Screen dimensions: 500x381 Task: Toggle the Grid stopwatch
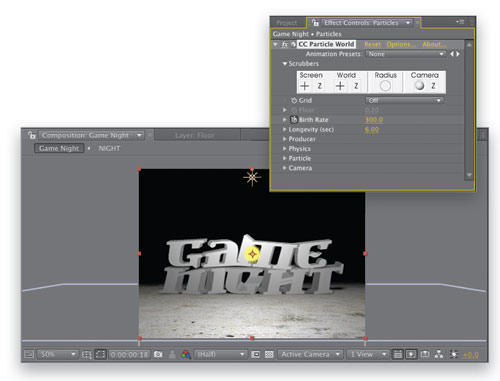coord(294,100)
